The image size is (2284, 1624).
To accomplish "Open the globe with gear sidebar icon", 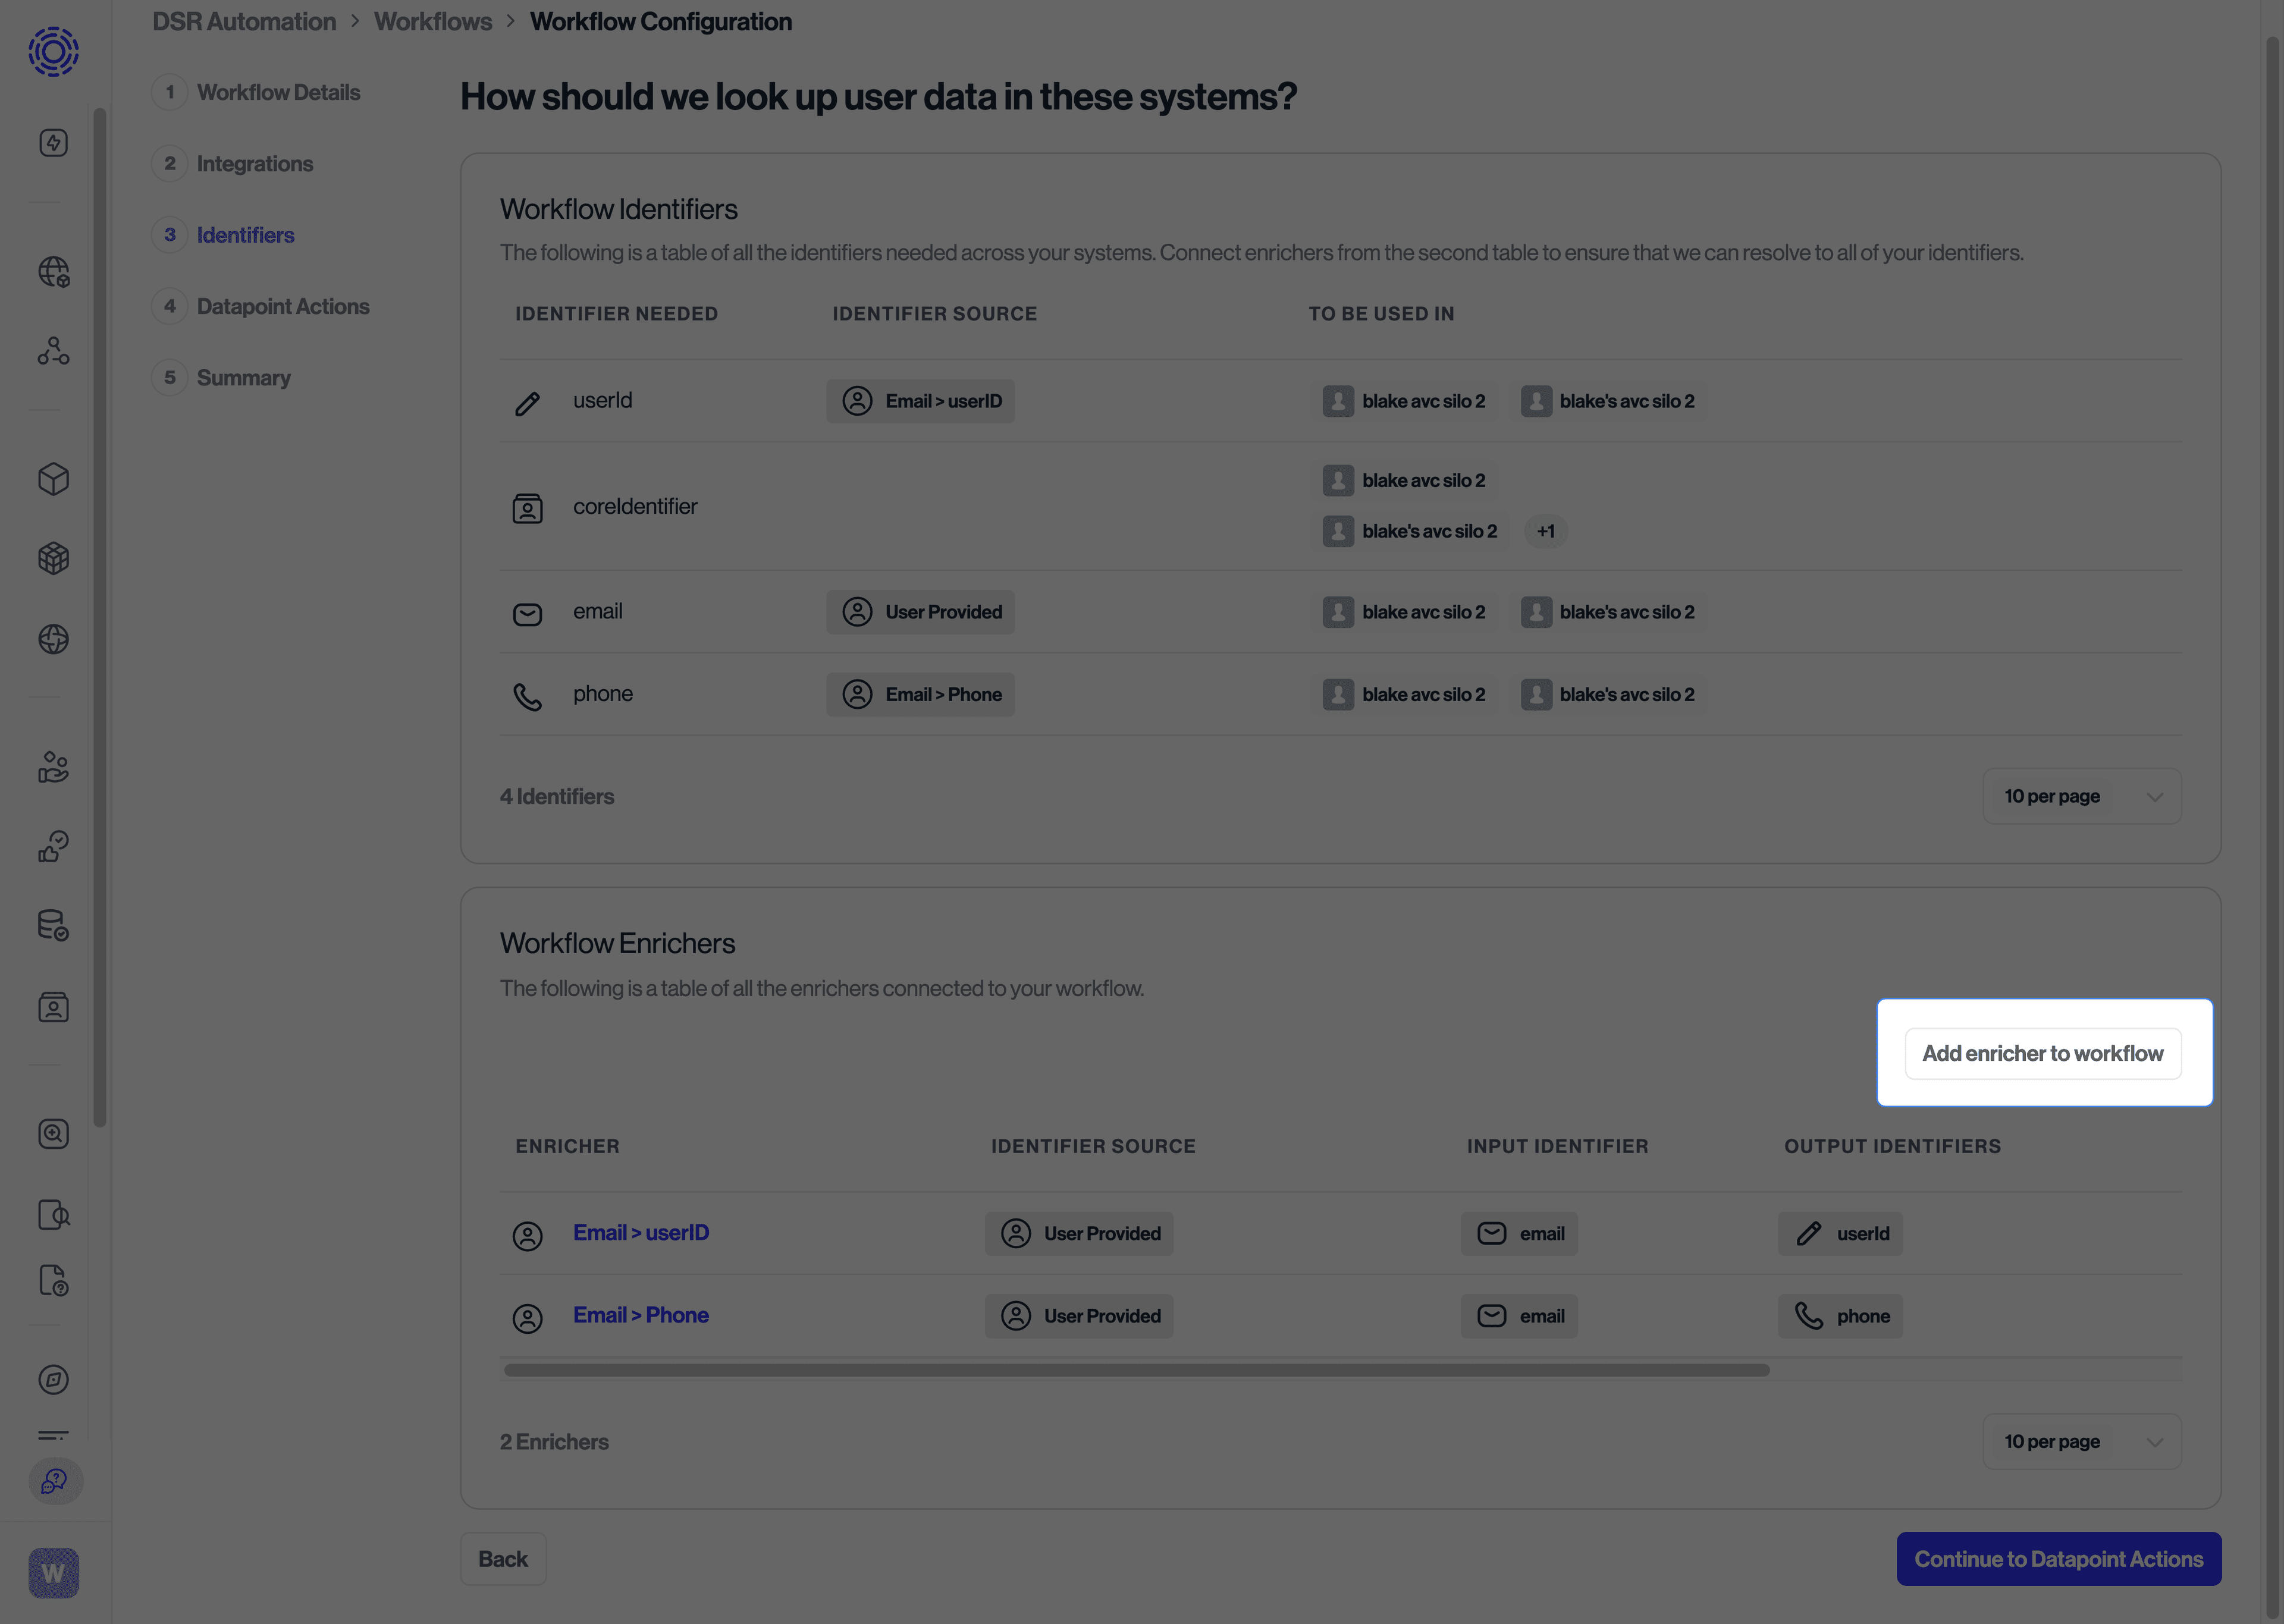I will 53,271.
